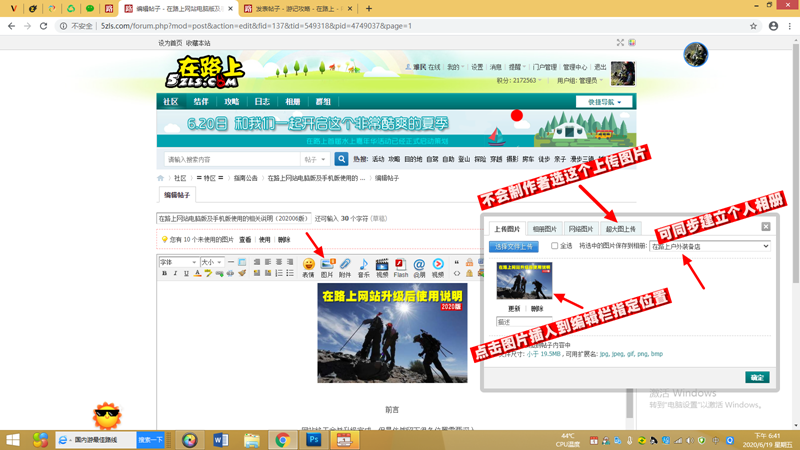Expand the 积分 points dropdown
The width and height of the screenshot is (800, 450).
click(519, 81)
